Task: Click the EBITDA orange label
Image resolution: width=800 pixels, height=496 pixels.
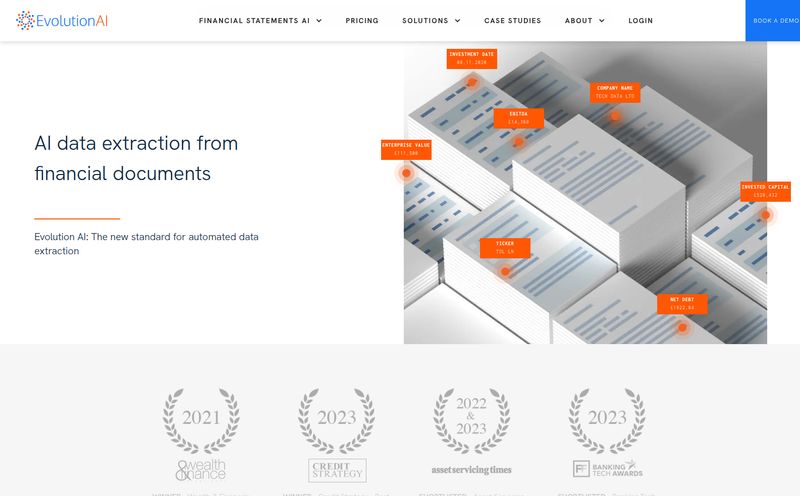Action: (518, 118)
